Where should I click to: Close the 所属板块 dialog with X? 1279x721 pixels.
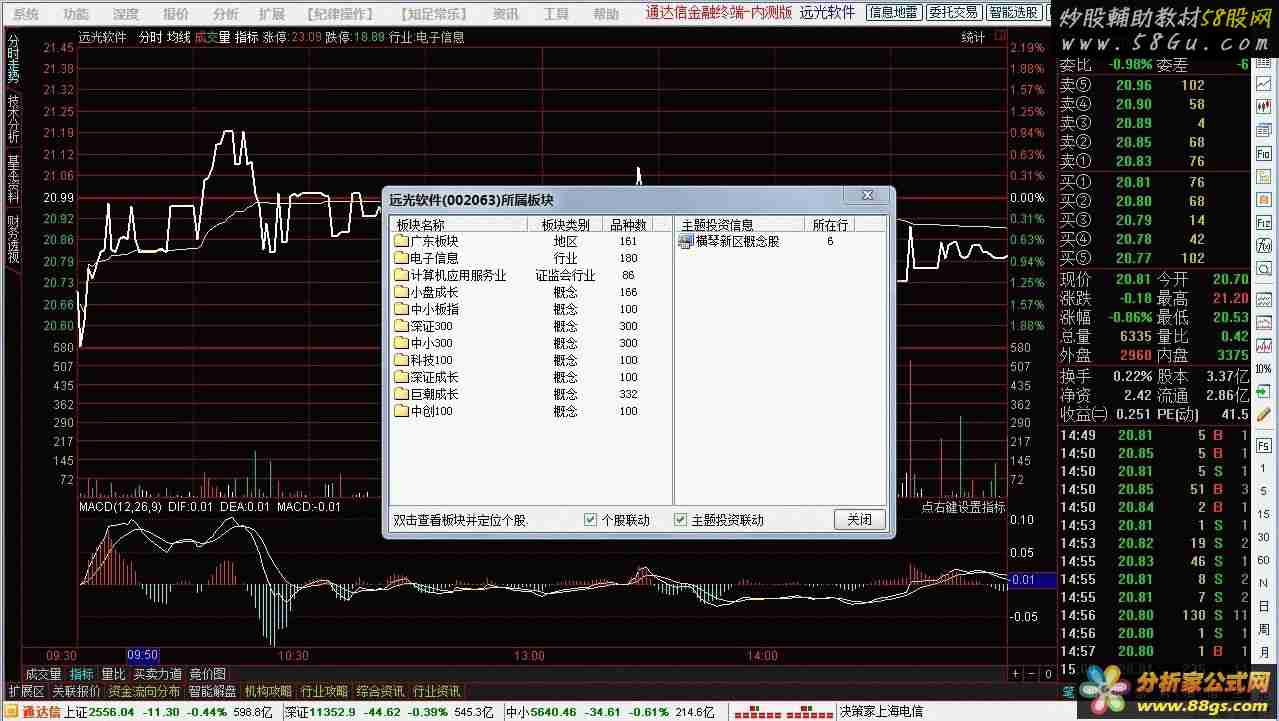click(x=867, y=196)
